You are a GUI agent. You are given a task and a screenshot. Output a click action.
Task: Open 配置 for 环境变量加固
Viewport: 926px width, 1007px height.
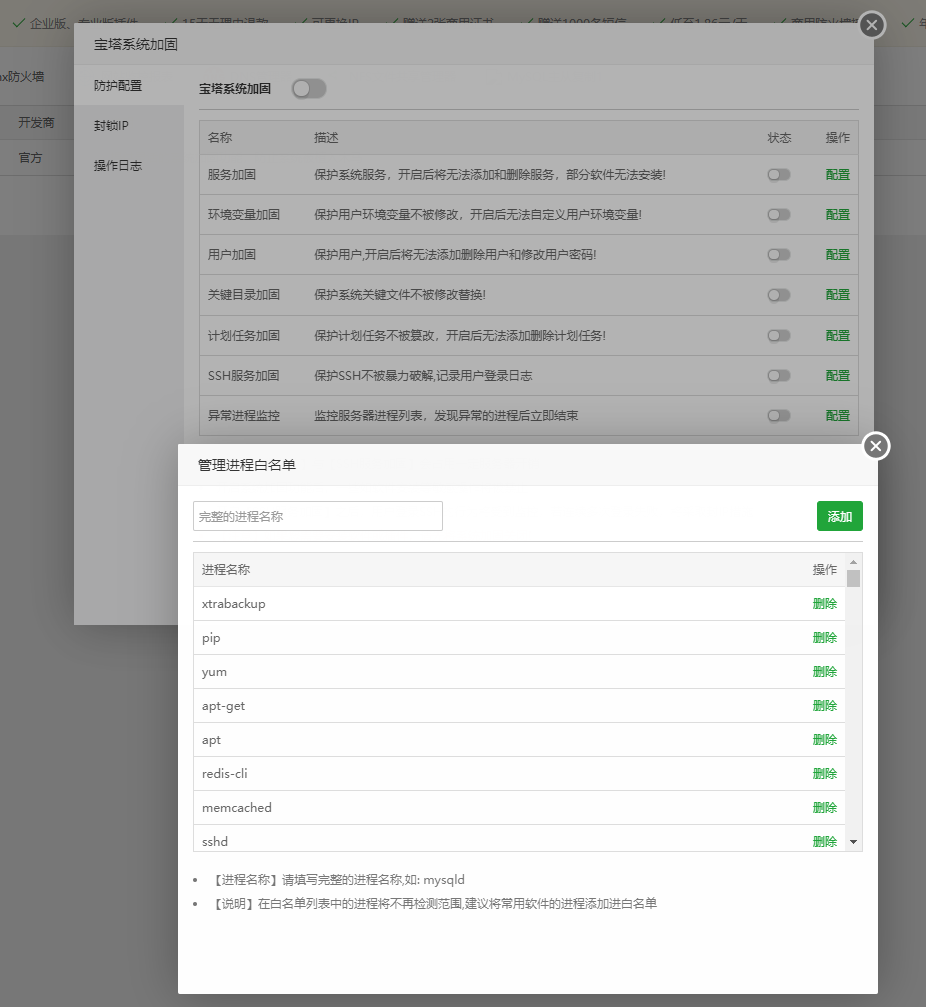pyautogui.click(x=837, y=215)
